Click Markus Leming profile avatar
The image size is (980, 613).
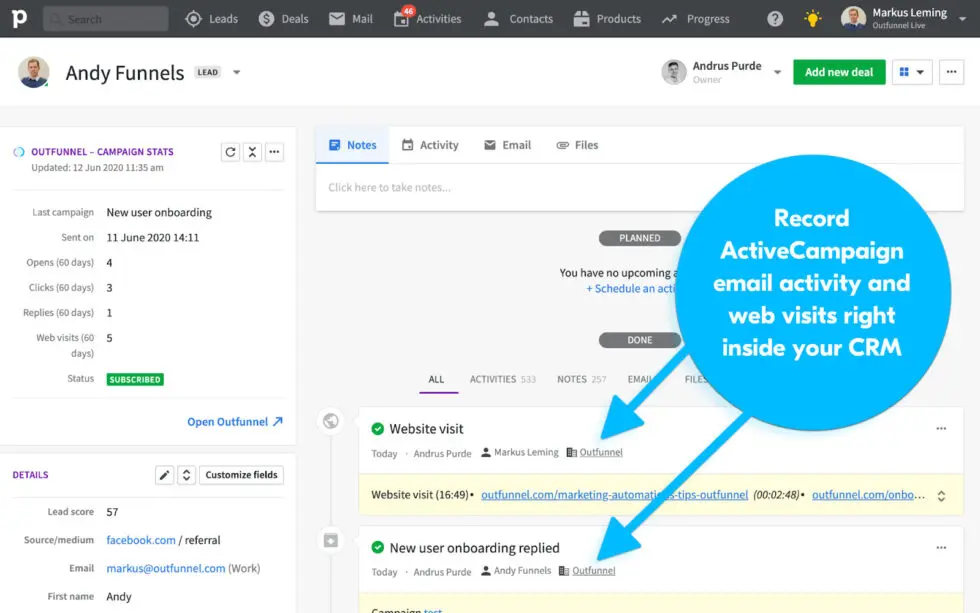click(x=853, y=18)
